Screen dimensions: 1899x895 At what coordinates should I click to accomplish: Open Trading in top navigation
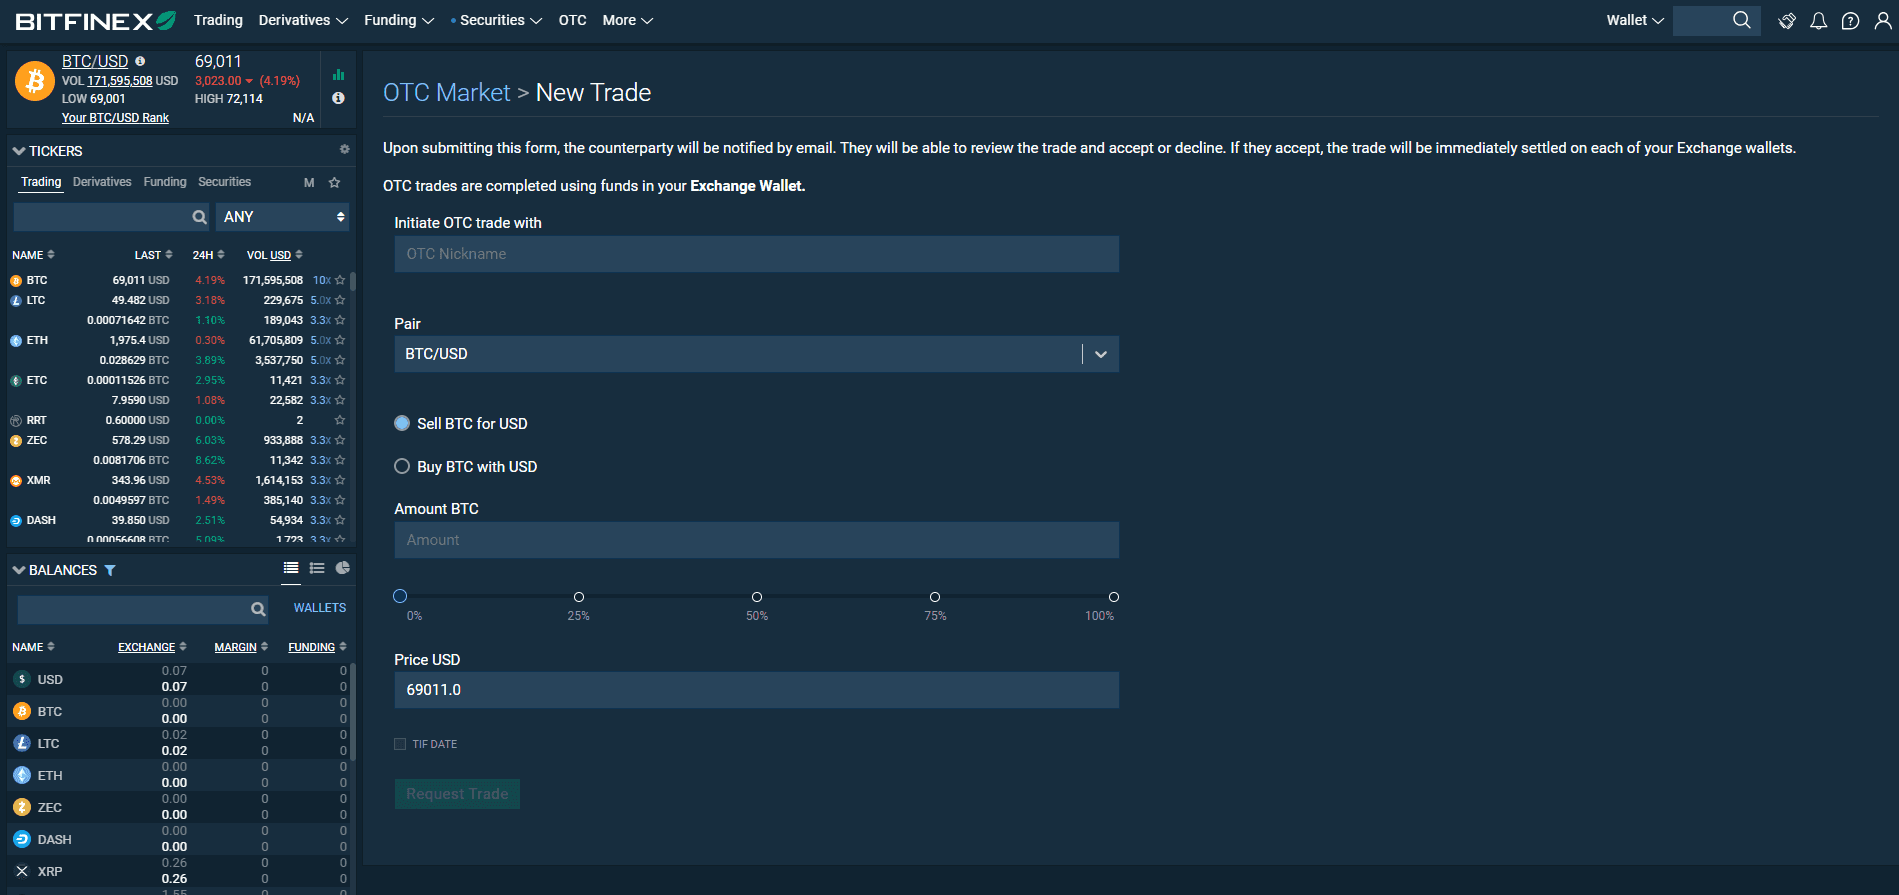[218, 20]
